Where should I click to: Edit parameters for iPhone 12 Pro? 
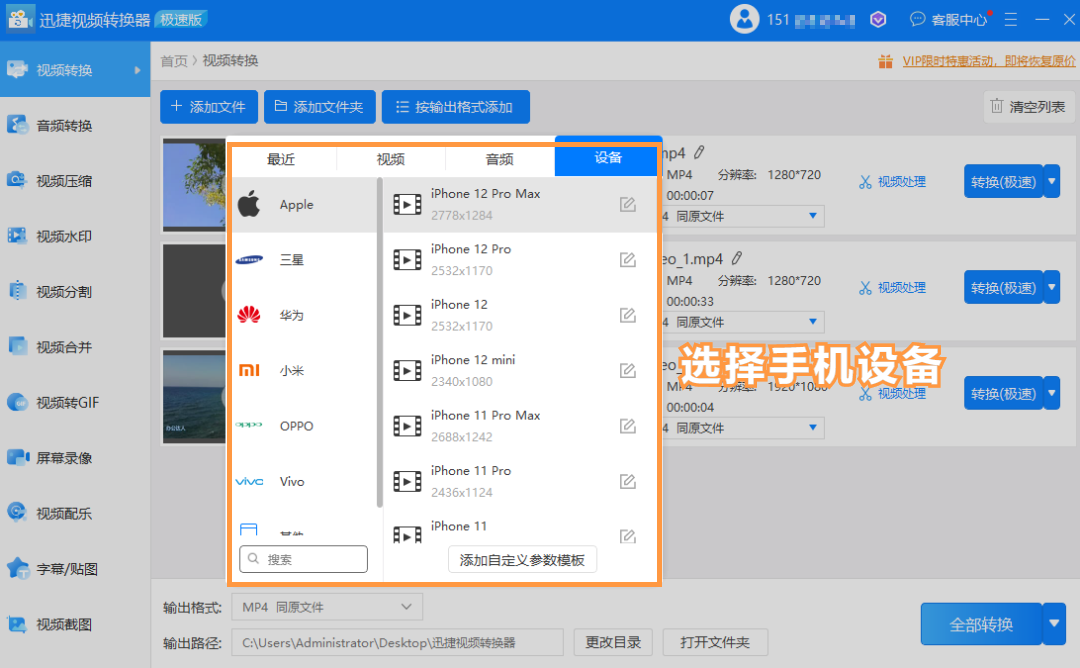(627, 260)
